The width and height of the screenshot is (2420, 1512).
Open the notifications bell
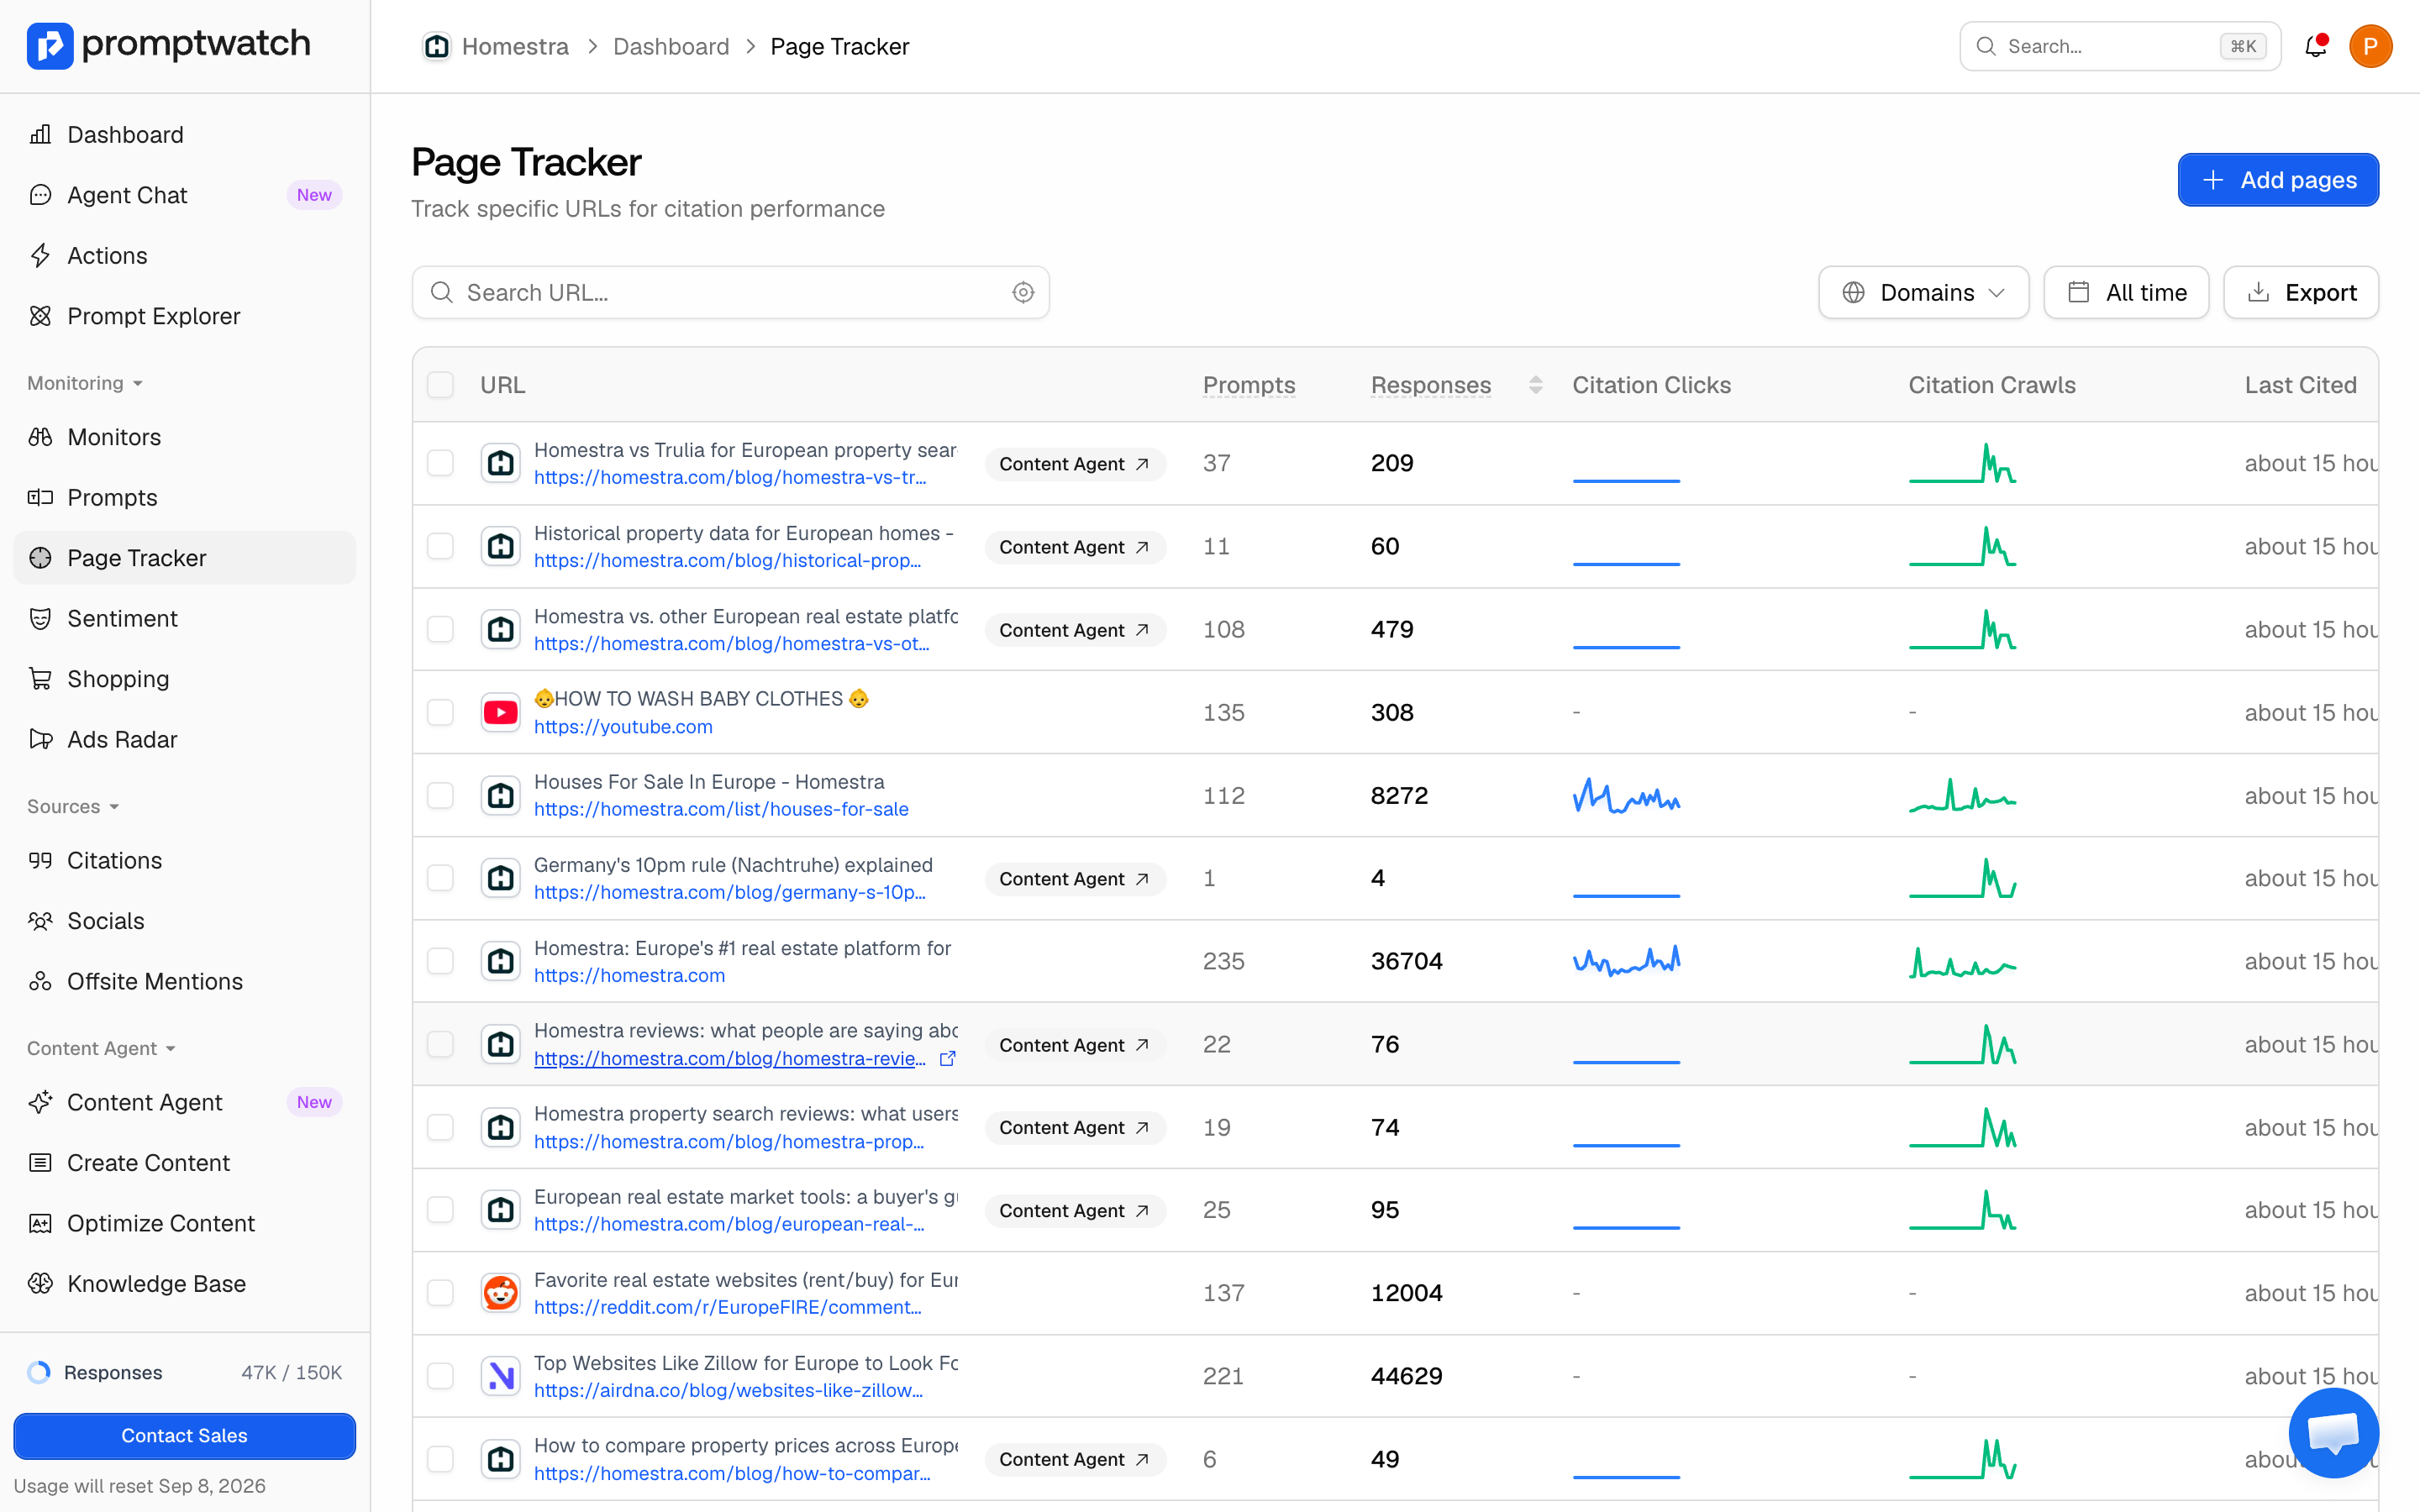coord(2315,46)
